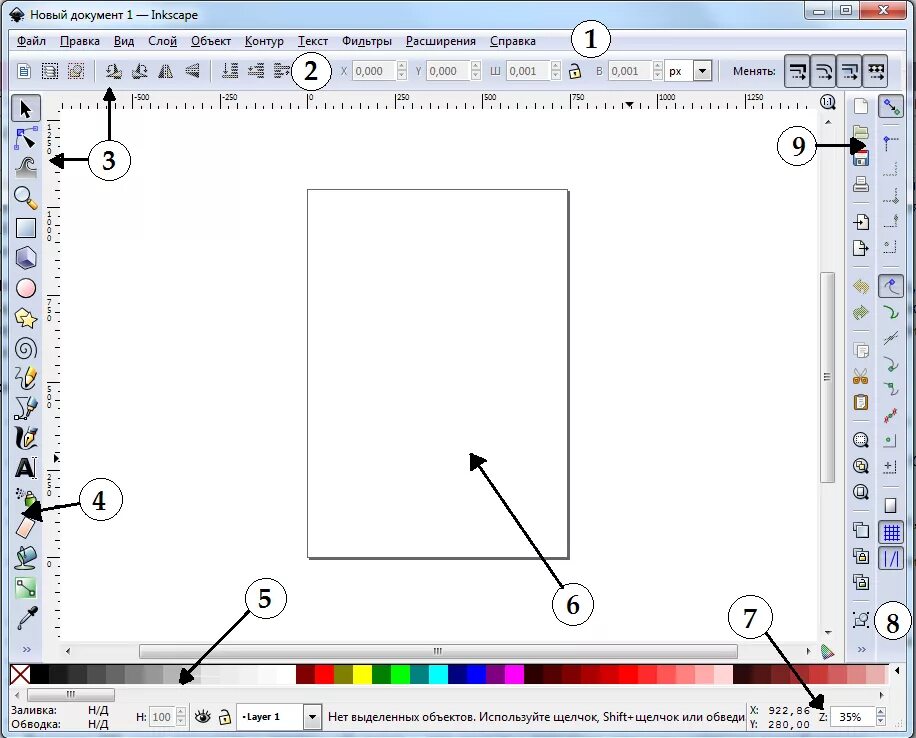Click the Save document icon
This screenshot has width=916, height=738.
861,158
